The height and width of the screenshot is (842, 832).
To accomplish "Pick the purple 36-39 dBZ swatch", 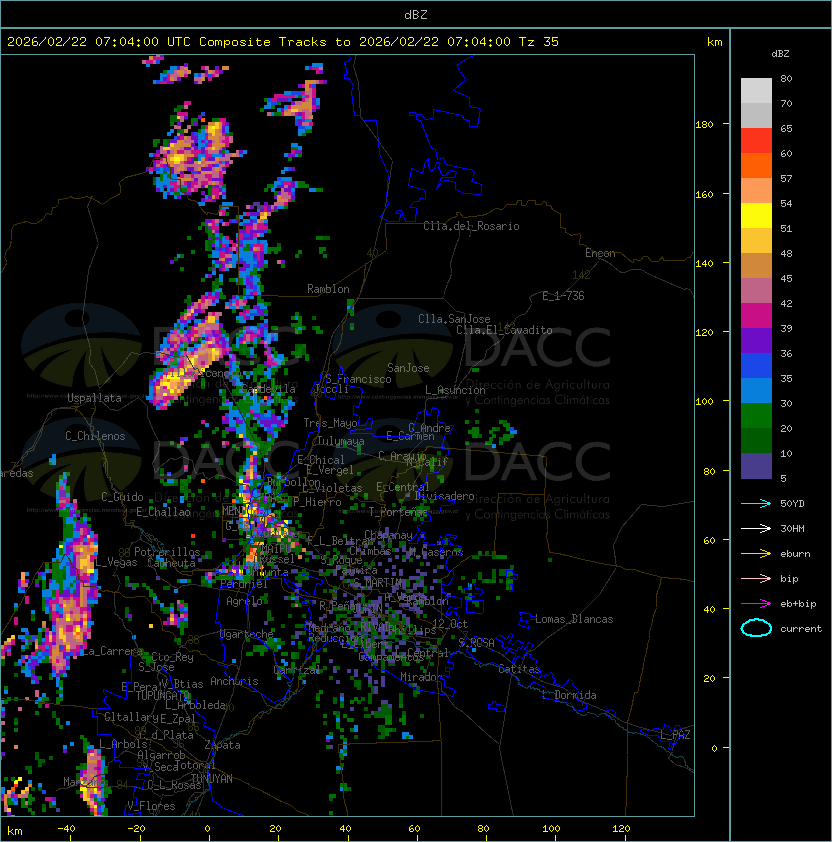I will (756, 341).
